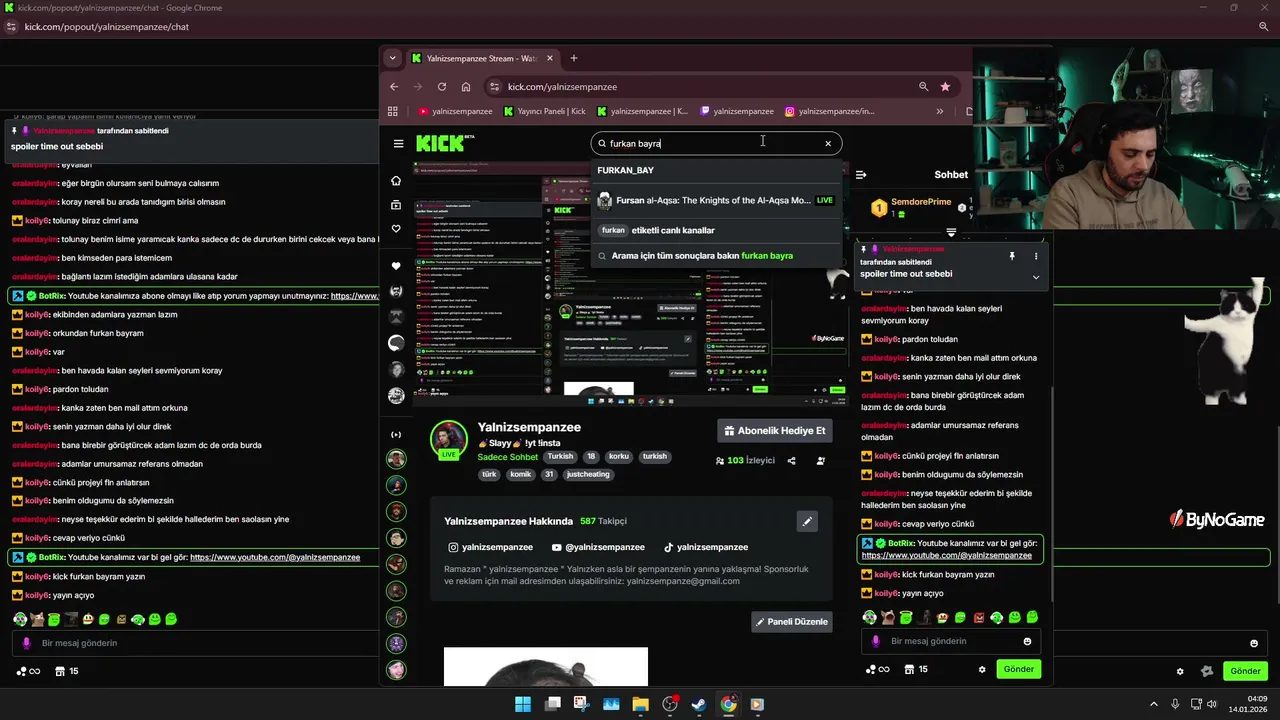The height and width of the screenshot is (720, 1280).
Task: Open the icon beside popout chat settings
Action: [x=1207, y=671]
